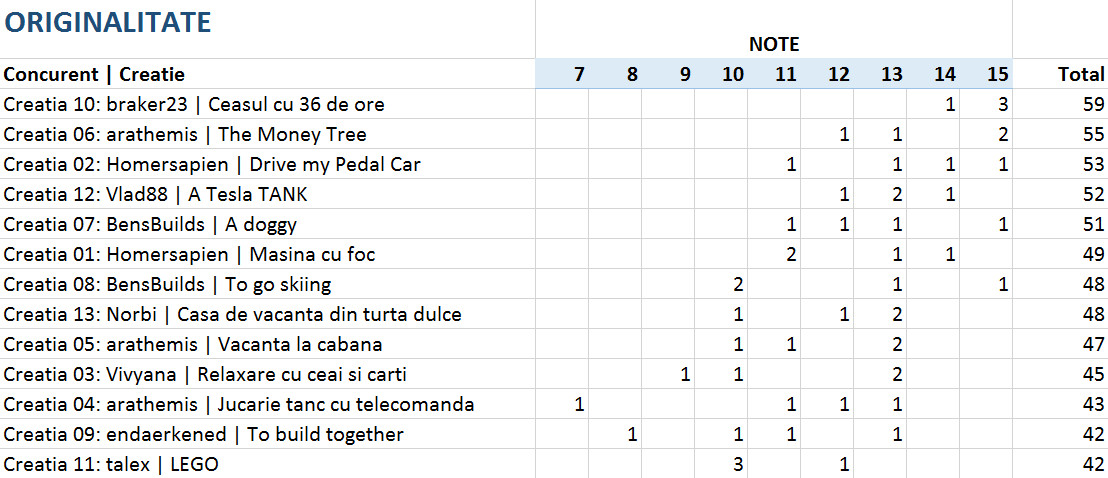Click the 'Concurent | Creatie' column header
1108x478 pixels.
(x=95, y=74)
